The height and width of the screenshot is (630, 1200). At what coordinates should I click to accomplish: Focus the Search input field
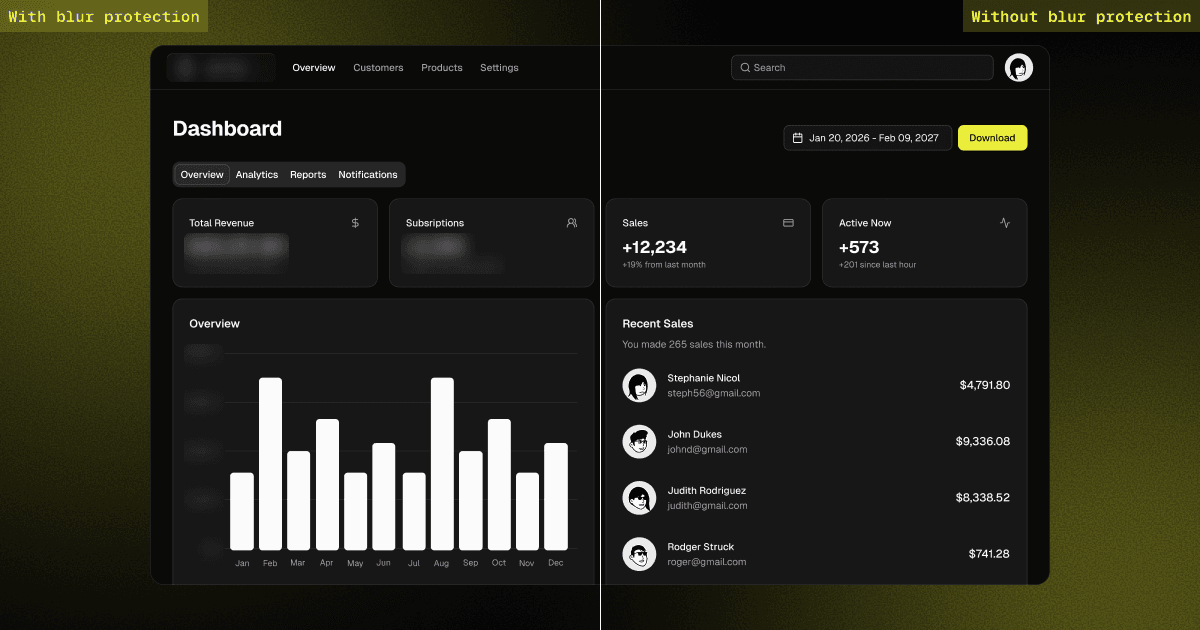pyautogui.click(x=862, y=68)
